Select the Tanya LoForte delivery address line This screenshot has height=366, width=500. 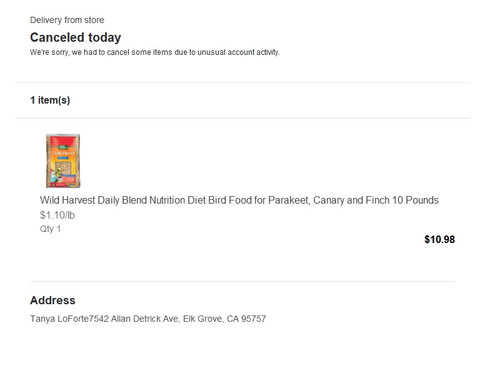(148, 319)
